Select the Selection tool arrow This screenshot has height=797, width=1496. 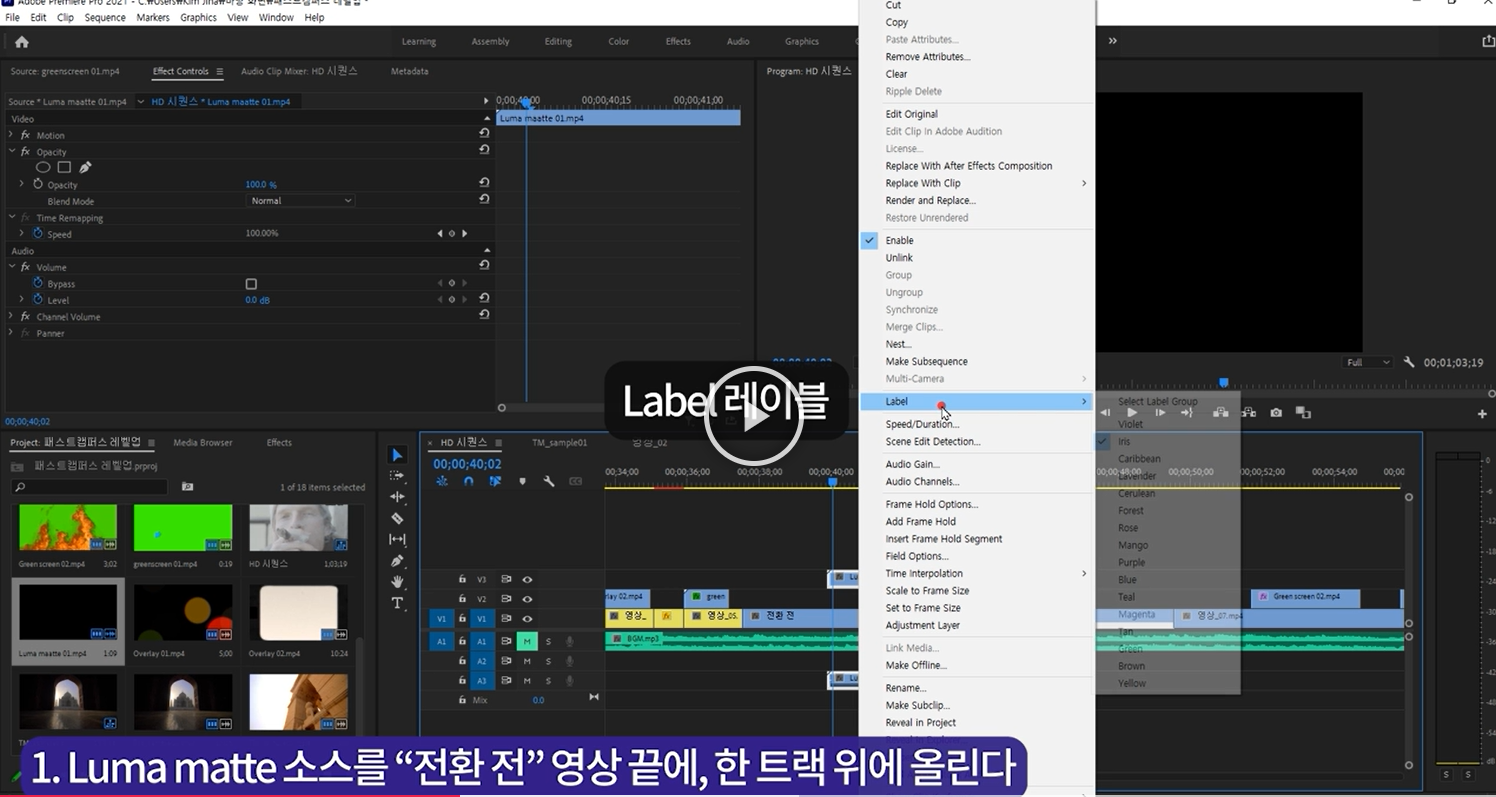coord(397,455)
